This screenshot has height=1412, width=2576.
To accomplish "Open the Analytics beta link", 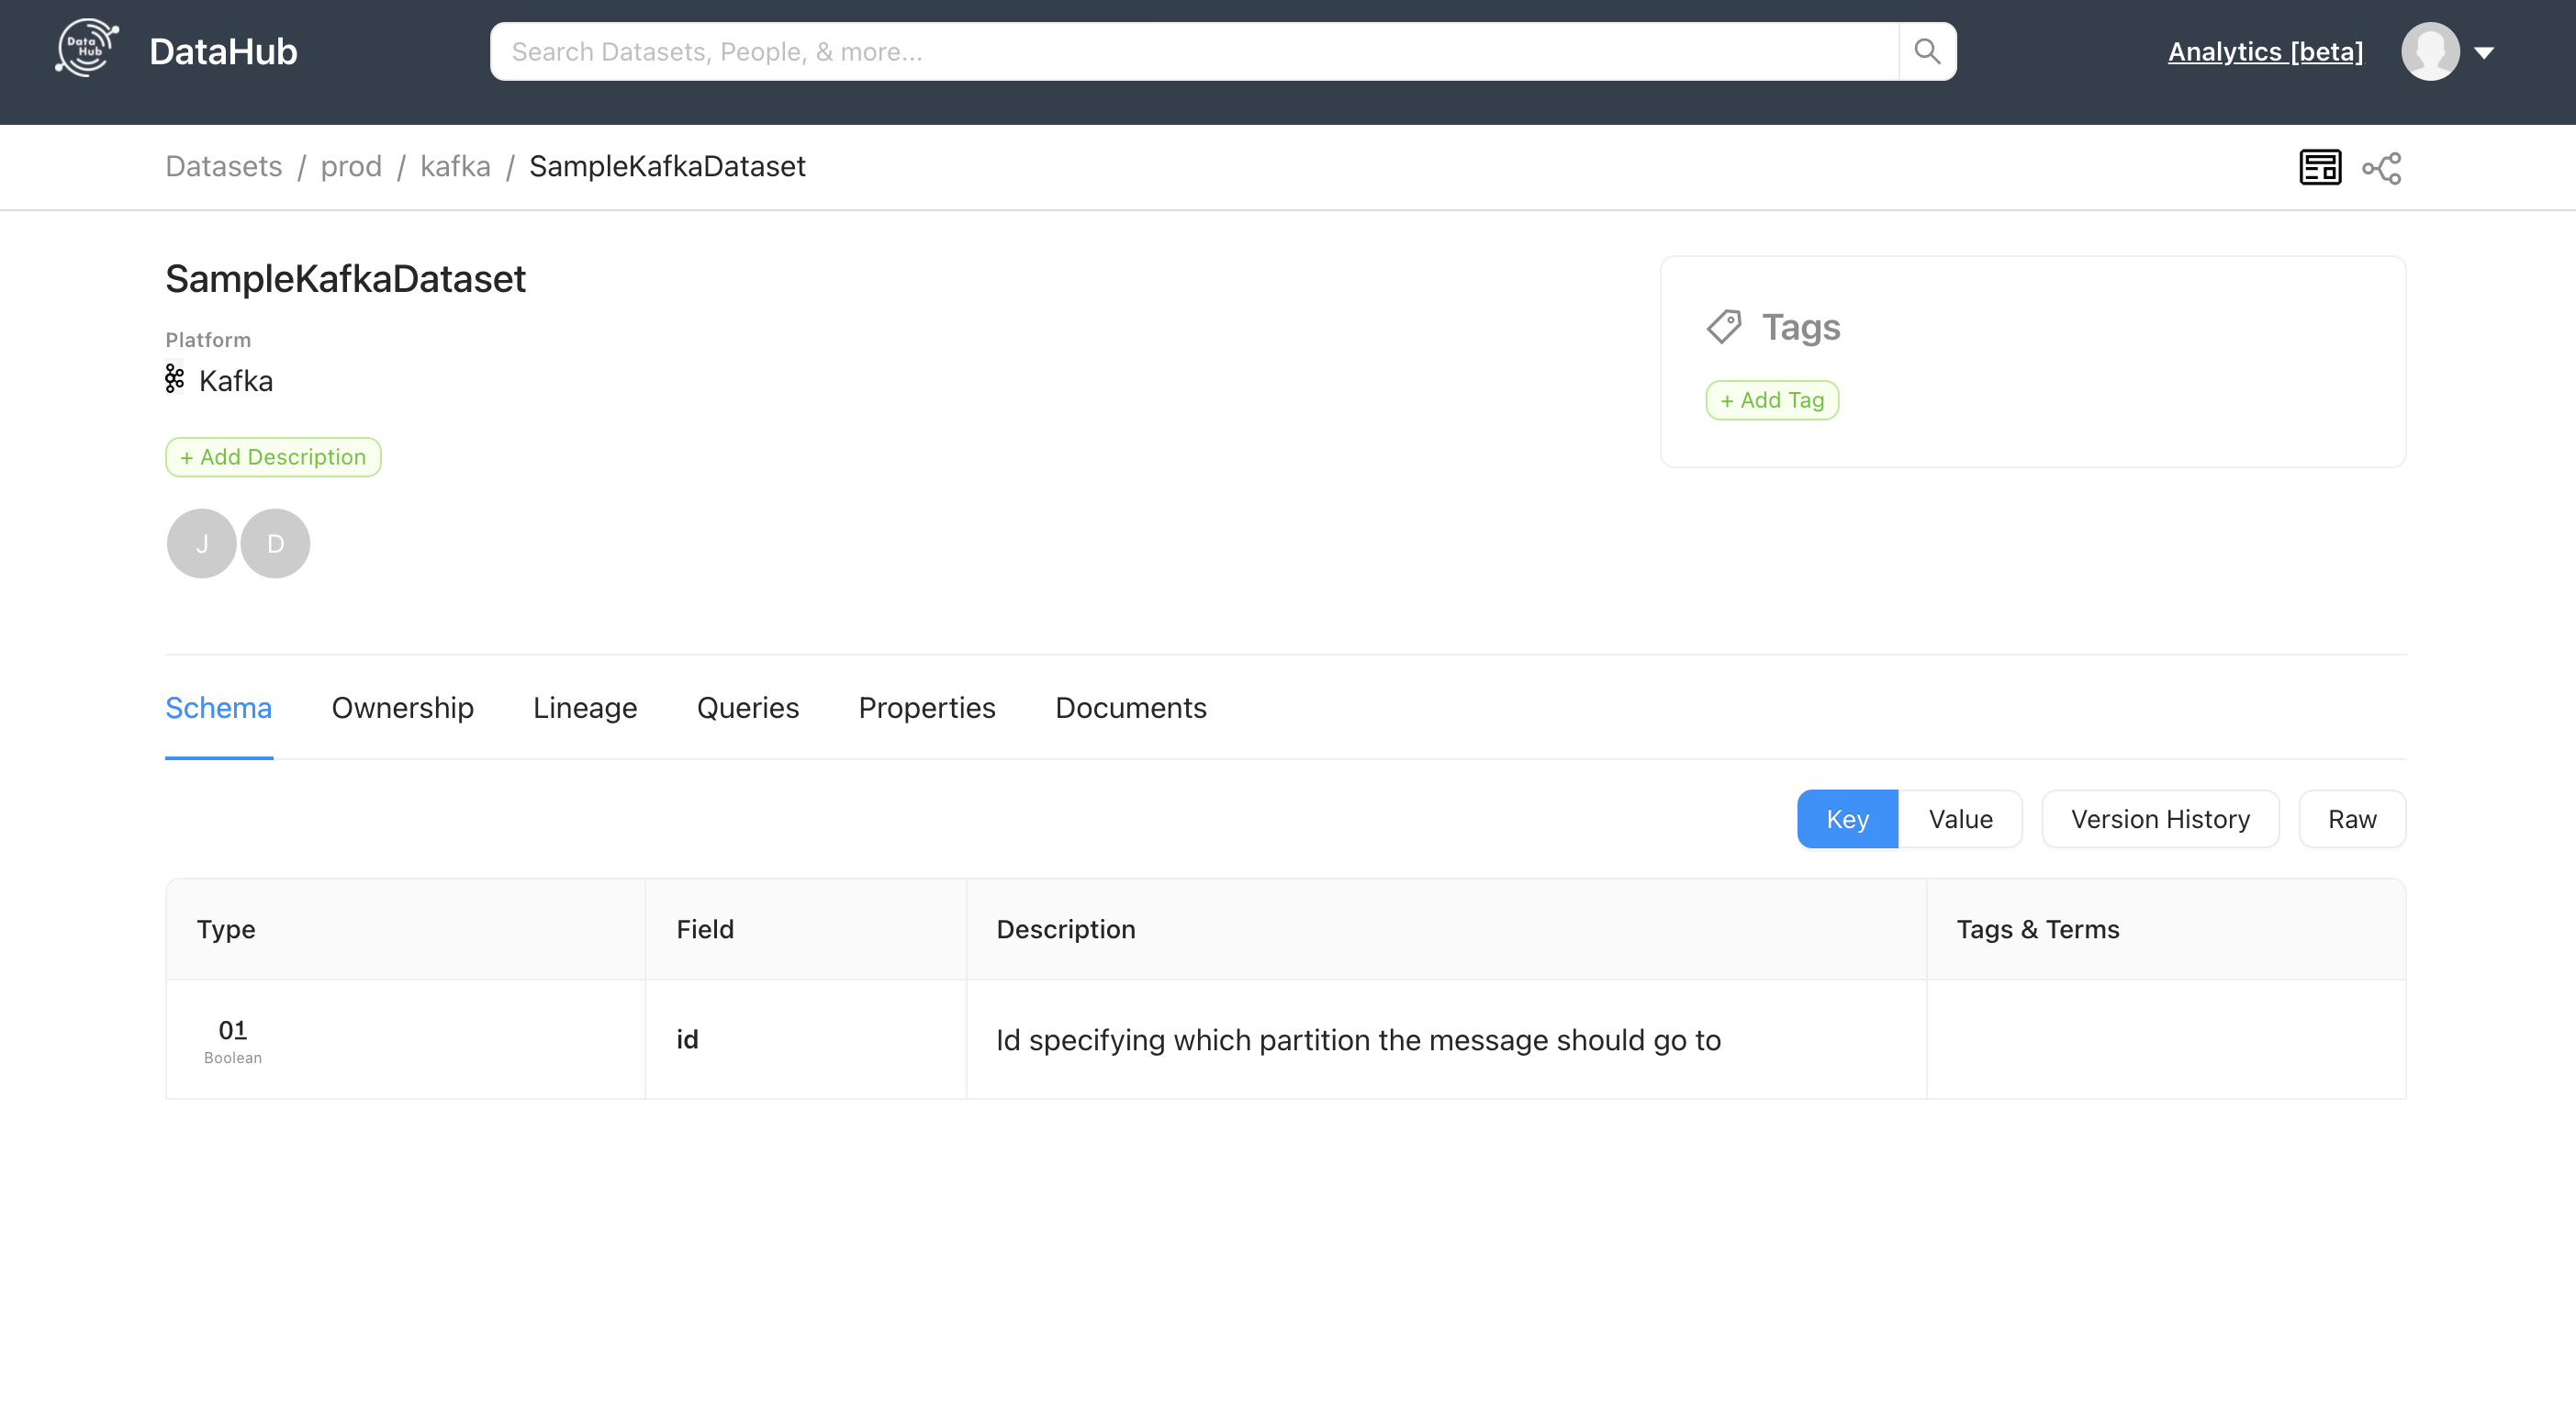I will [x=2264, y=51].
